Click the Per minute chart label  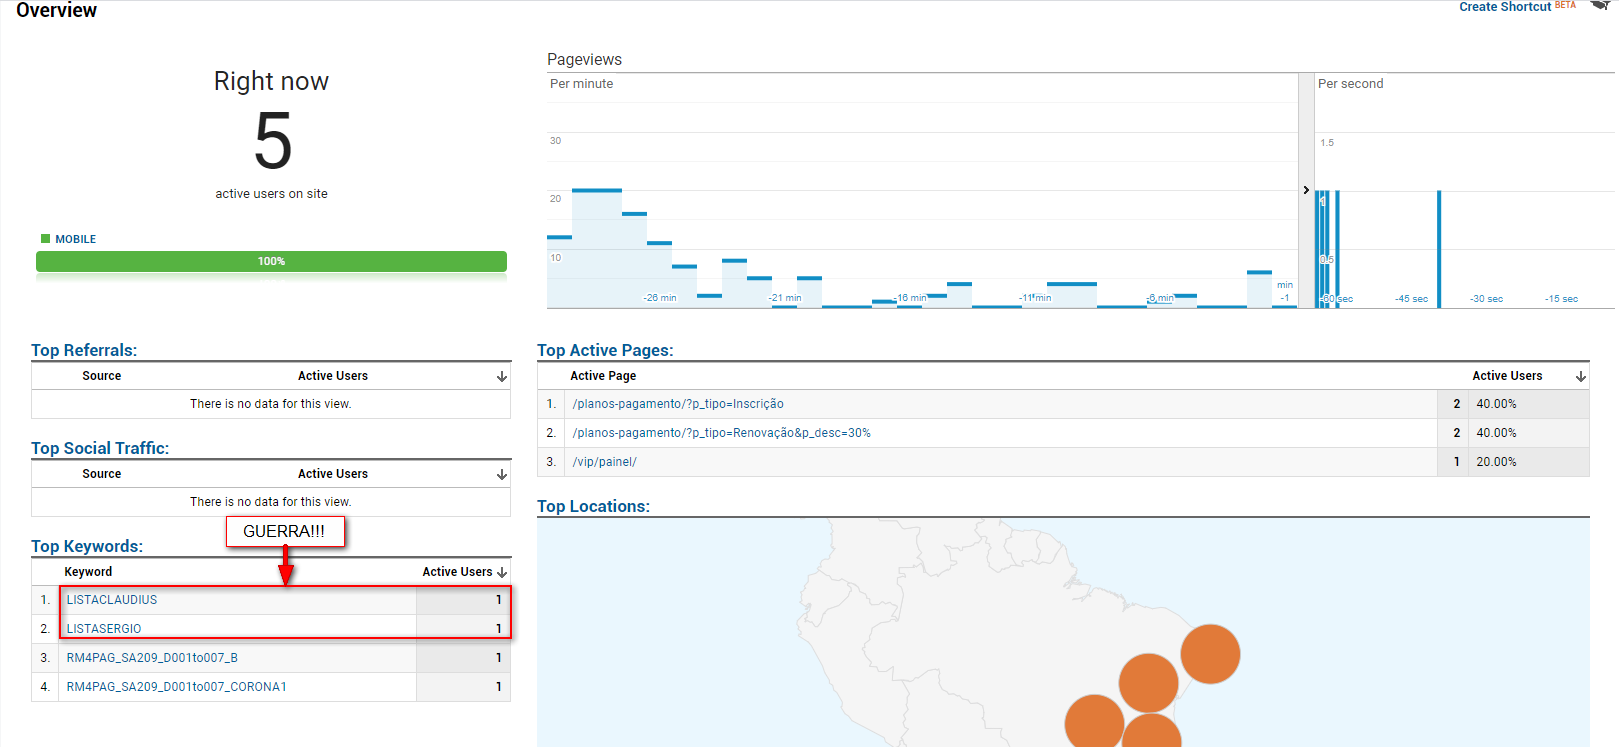[x=581, y=84]
